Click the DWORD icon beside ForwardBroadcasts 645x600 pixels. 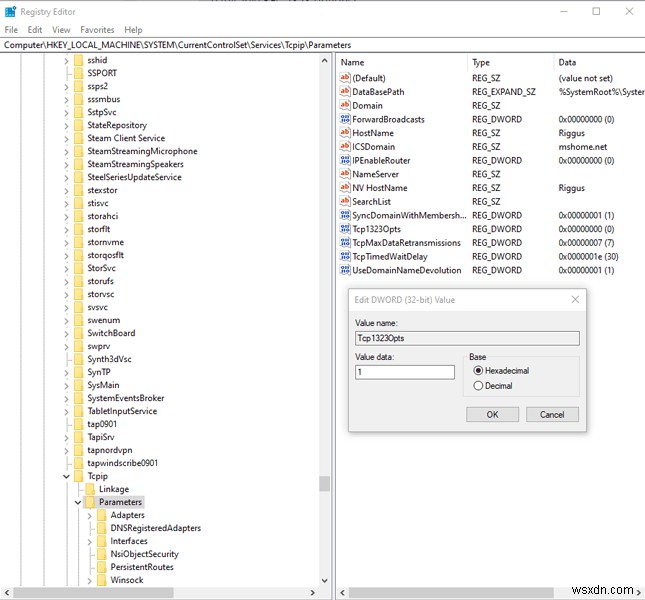pos(345,119)
